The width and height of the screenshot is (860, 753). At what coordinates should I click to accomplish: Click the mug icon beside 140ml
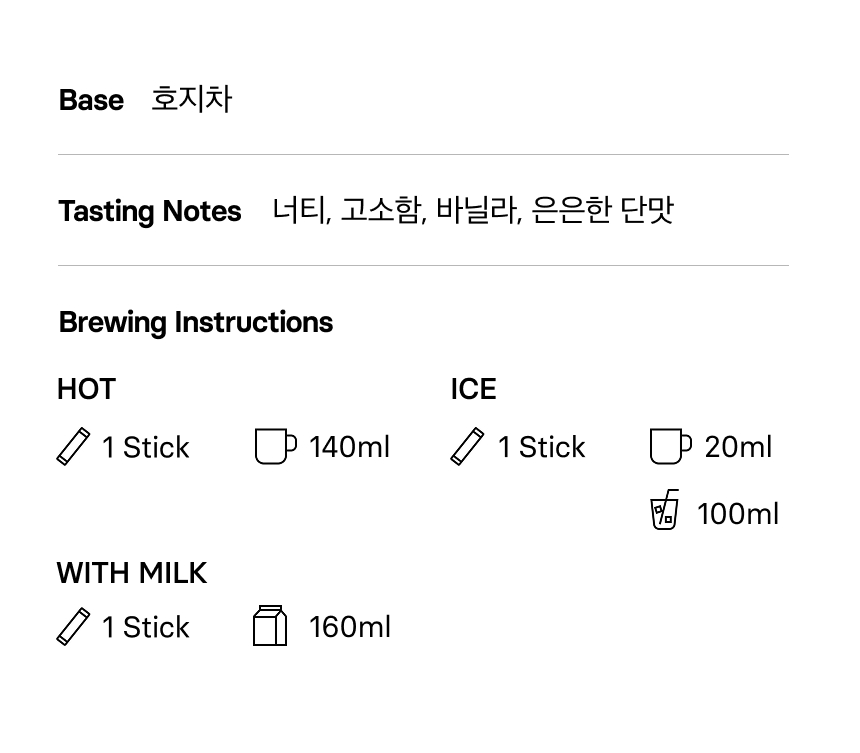click(x=275, y=447)
